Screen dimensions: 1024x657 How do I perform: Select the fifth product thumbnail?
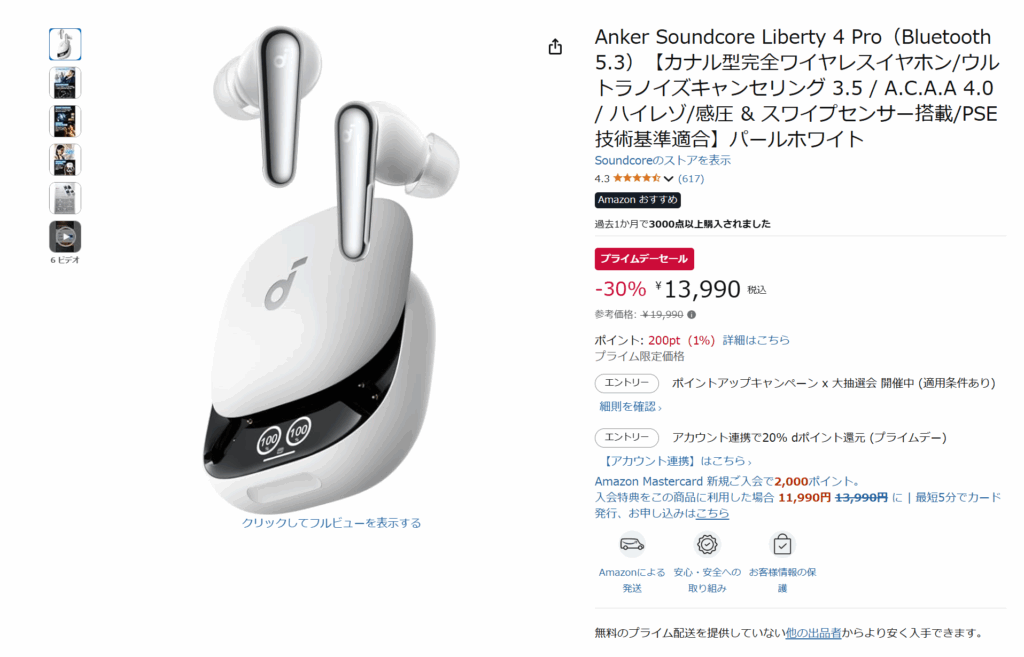tap(65, 199)
